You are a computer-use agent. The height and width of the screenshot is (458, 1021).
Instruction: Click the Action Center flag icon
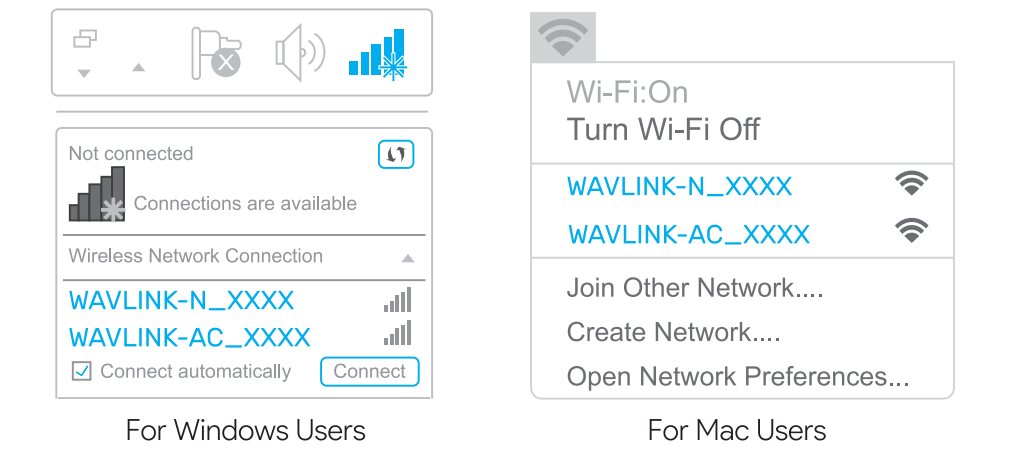[216, 53]
